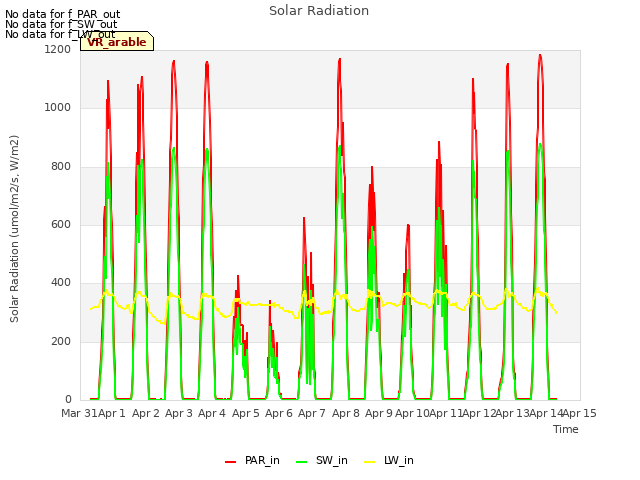Click the Solar Radiation chart title
The image size is (640, 480).
click(x=319, y=11)
